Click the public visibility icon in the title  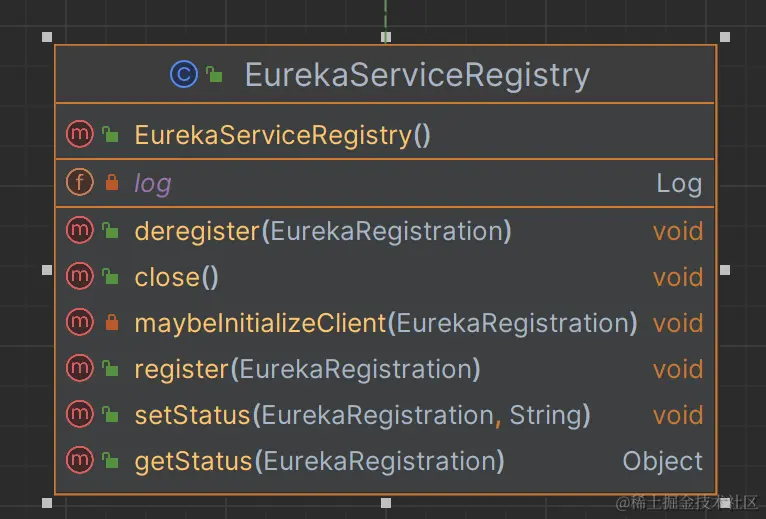click(214, 74)
